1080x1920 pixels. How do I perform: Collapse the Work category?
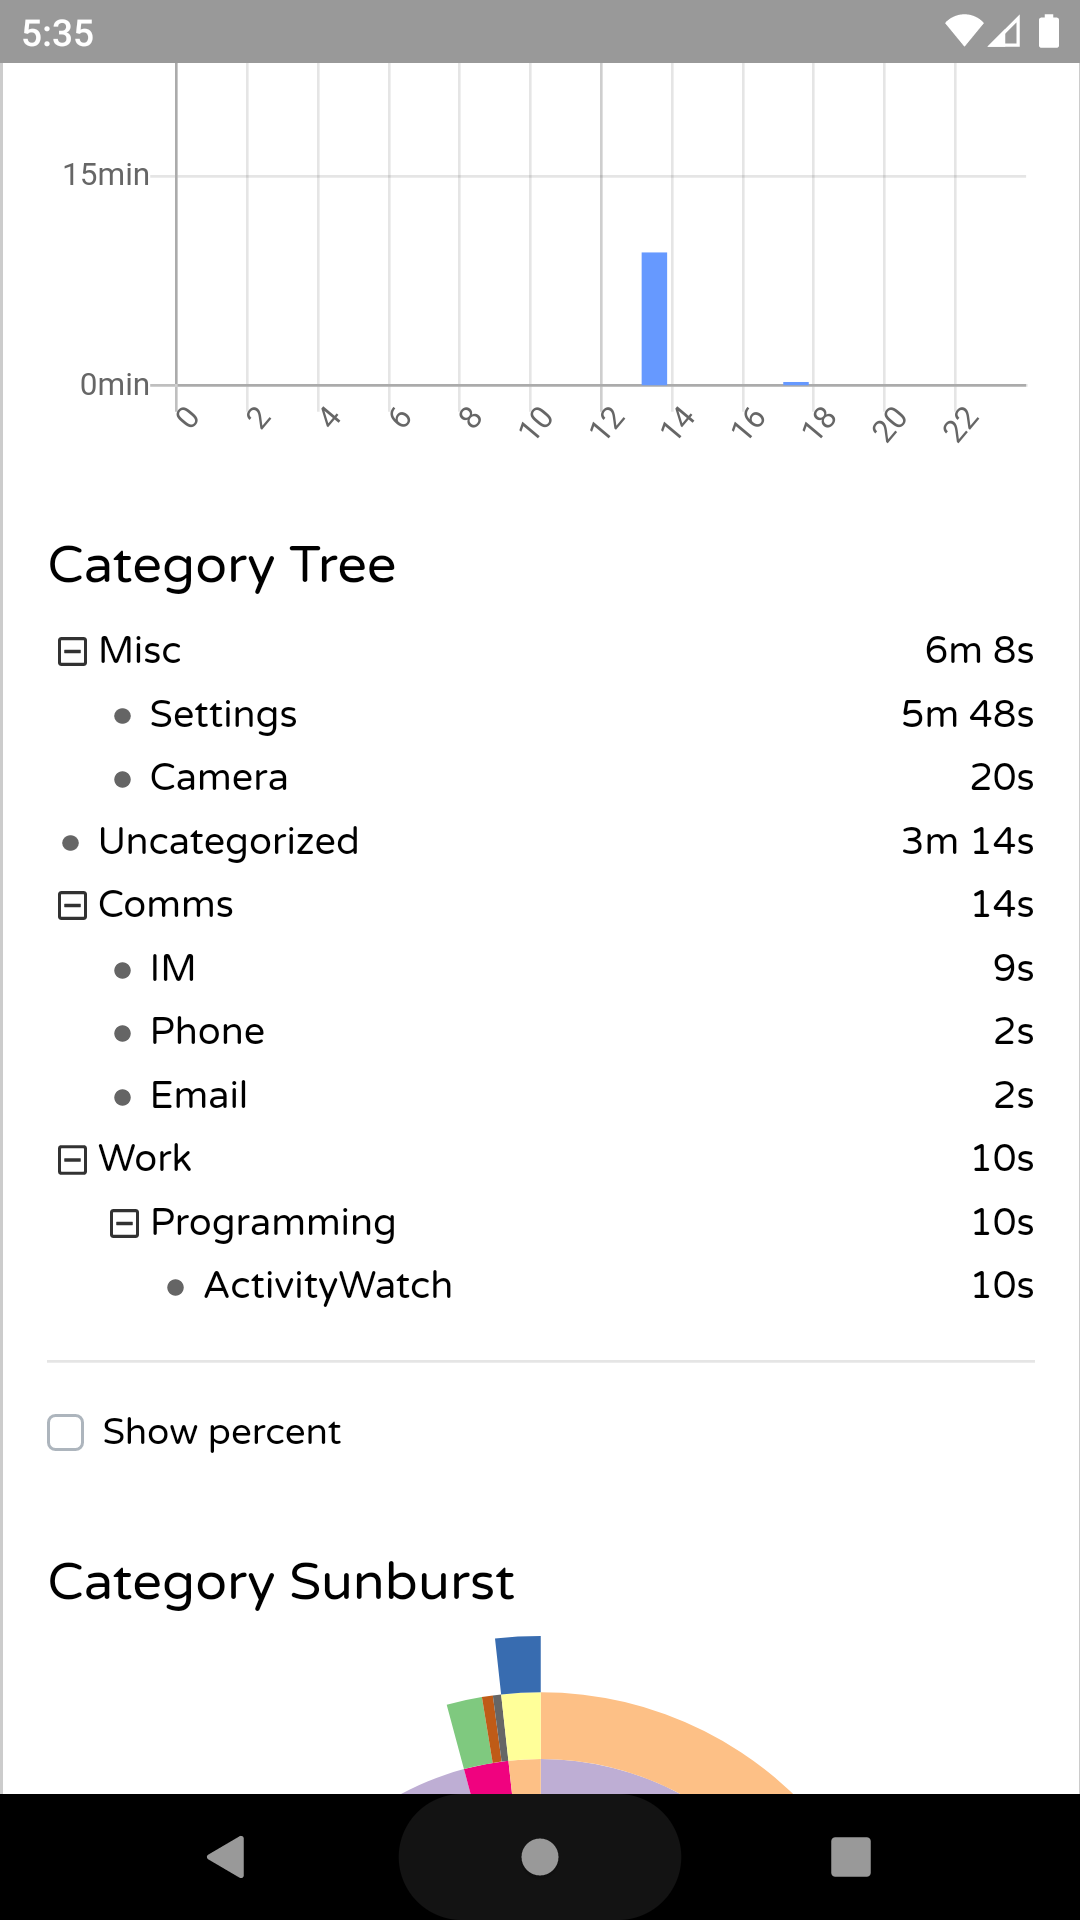[72, 1160]
